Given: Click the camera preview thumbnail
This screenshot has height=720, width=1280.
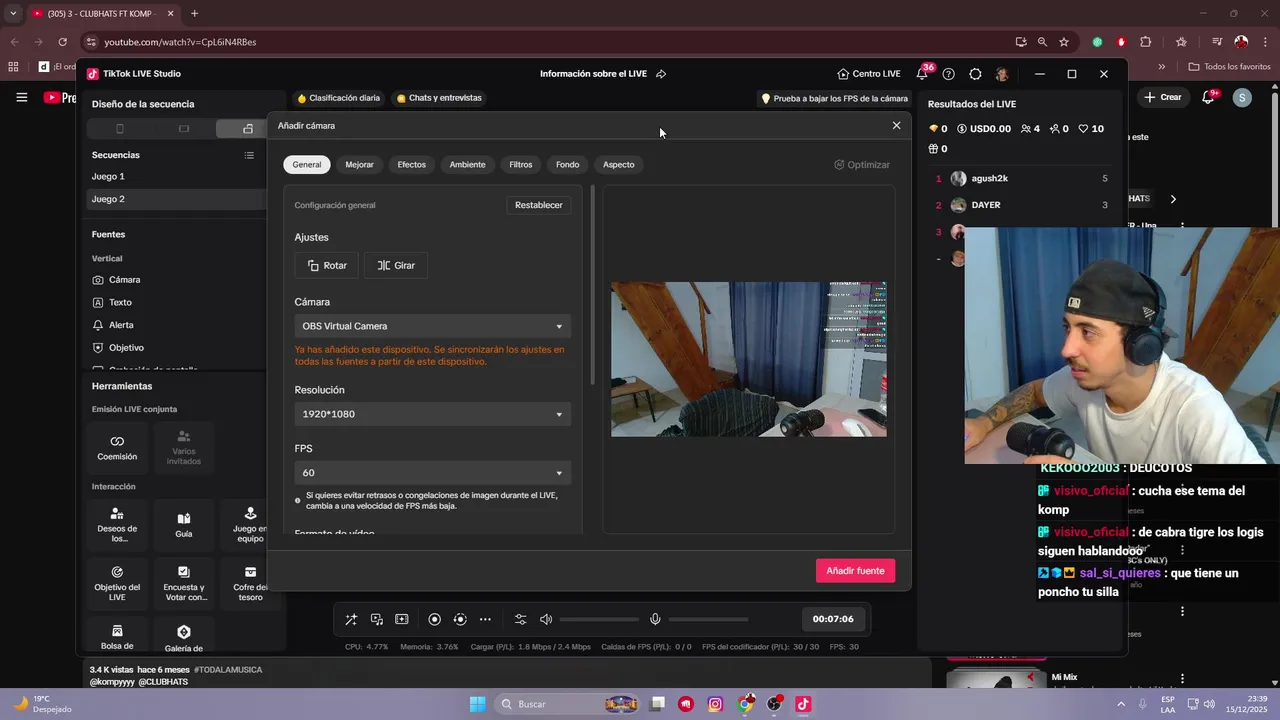Looking at the screenshot, I should (749, 359).
